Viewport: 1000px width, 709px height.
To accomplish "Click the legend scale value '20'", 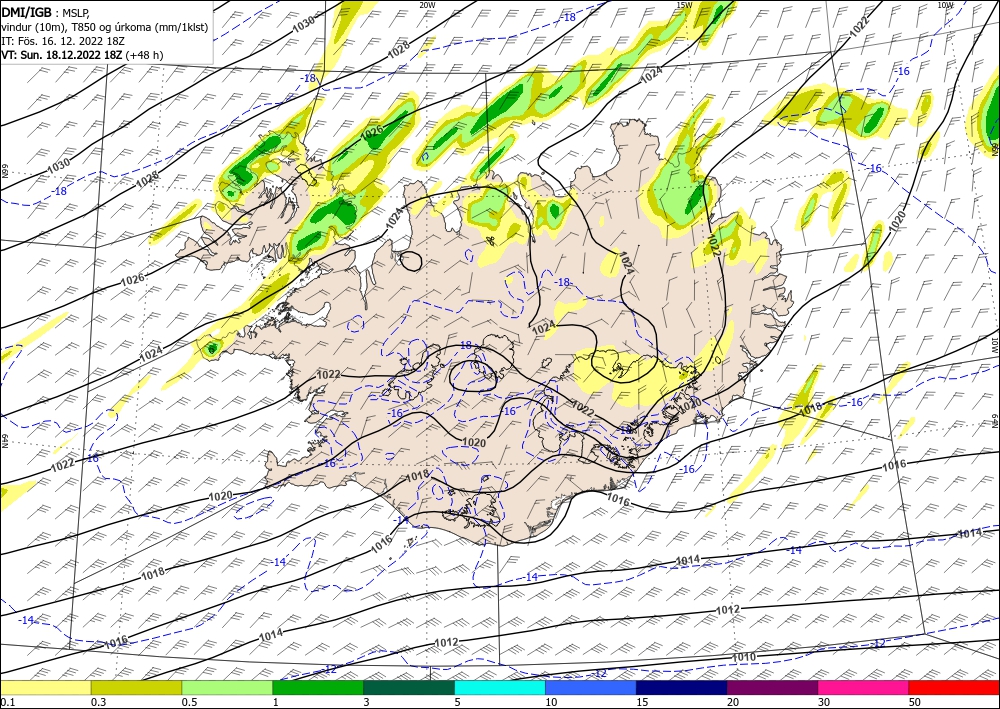I will pos(733,702).
